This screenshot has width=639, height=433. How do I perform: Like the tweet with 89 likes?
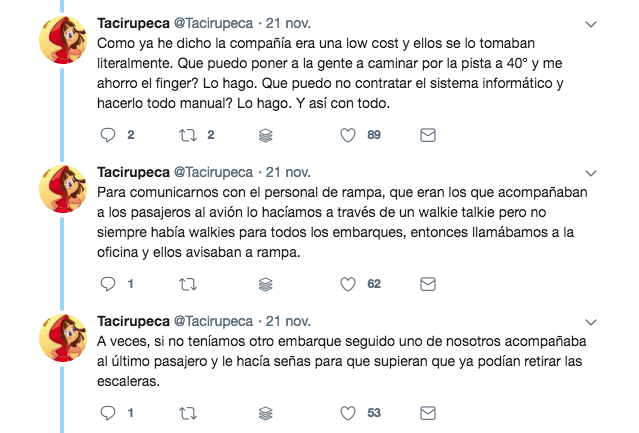[348, 135]
